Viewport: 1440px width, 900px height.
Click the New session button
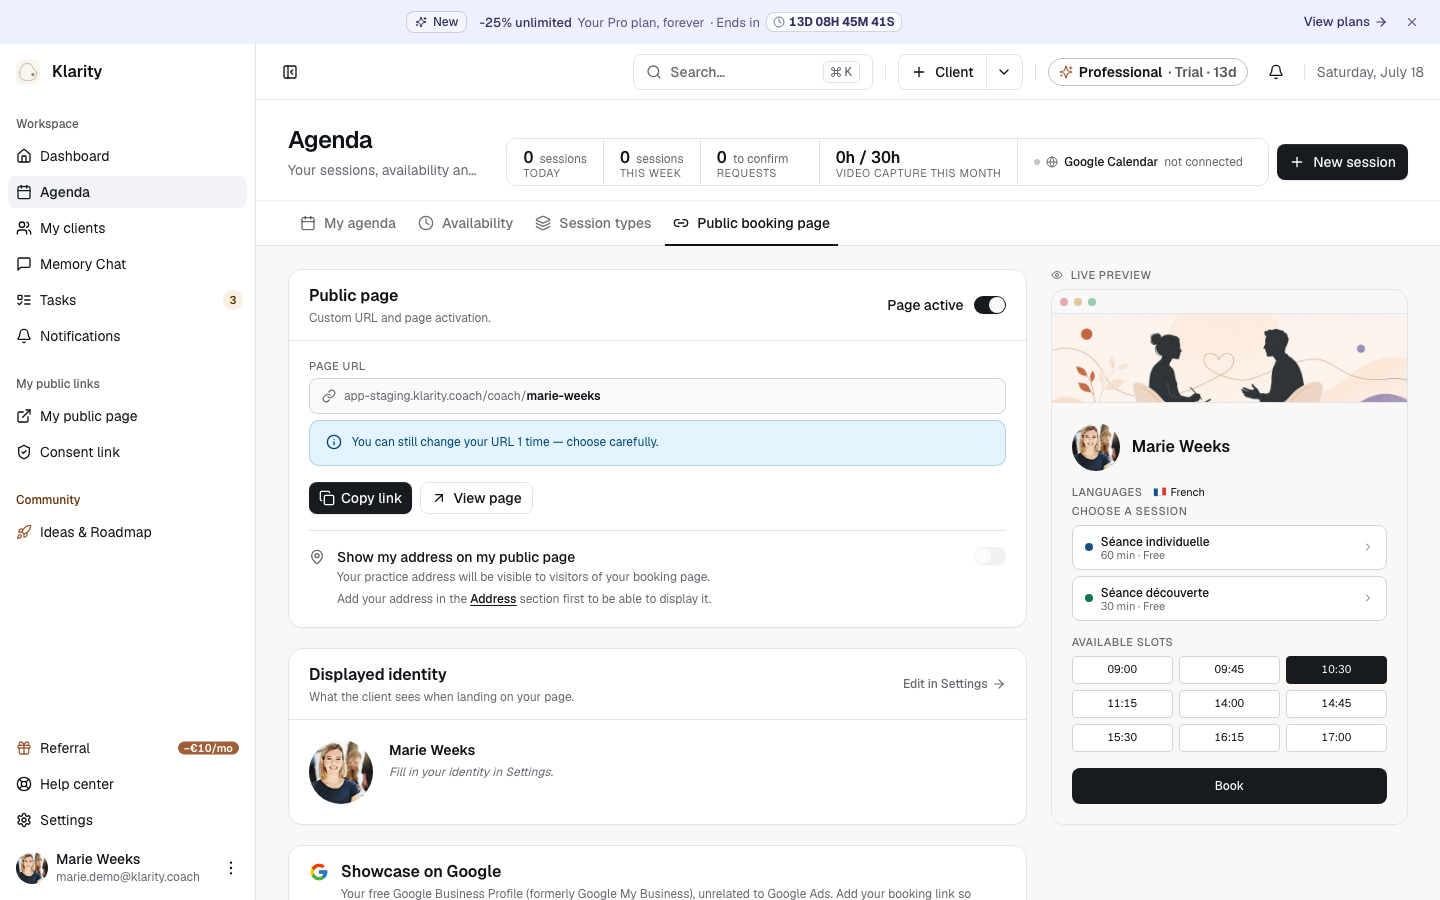(x=1342, y=162)
